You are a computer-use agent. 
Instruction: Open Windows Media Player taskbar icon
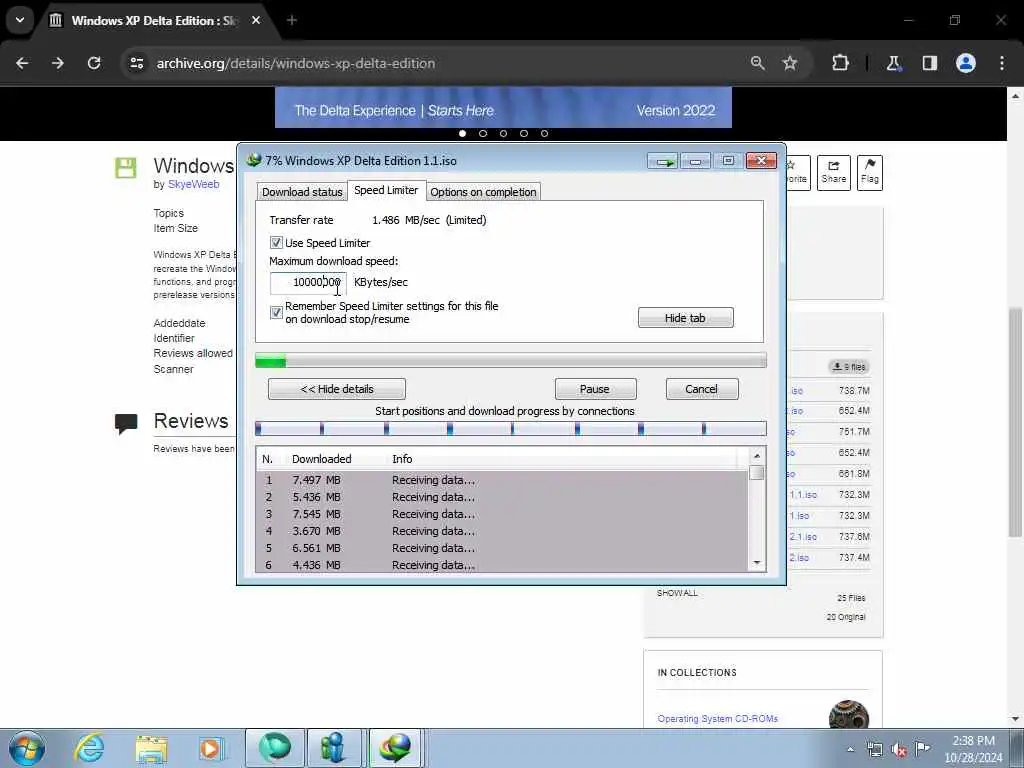pos(211,748)
